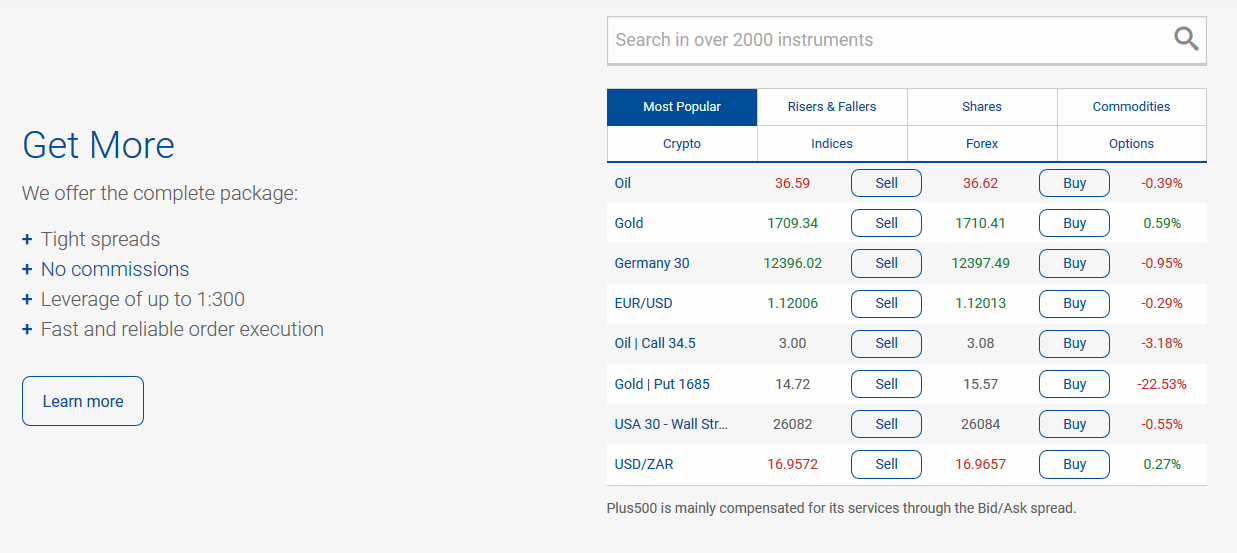1237x553 pixels.
Task: Open the Oil | Call 34.5 instrument link
Action: (x=655, y=343)
